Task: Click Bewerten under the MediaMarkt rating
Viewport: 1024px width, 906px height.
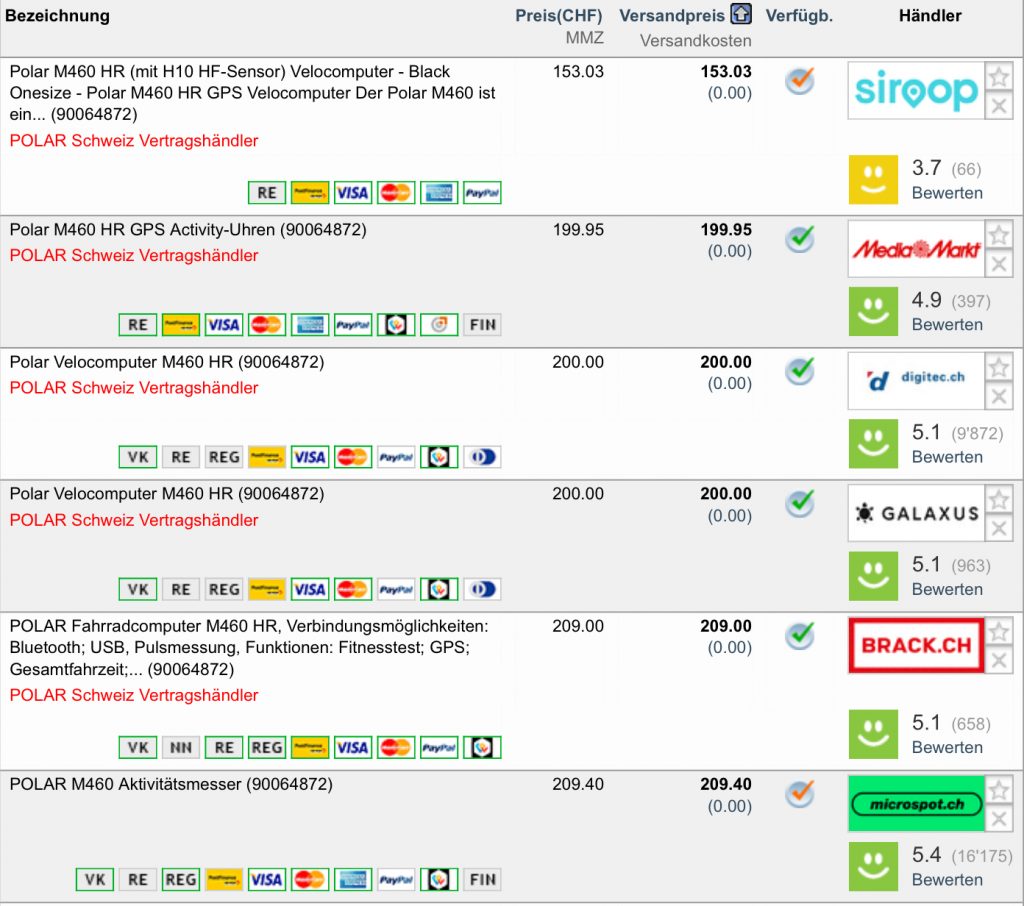Action: click(947, 325)
